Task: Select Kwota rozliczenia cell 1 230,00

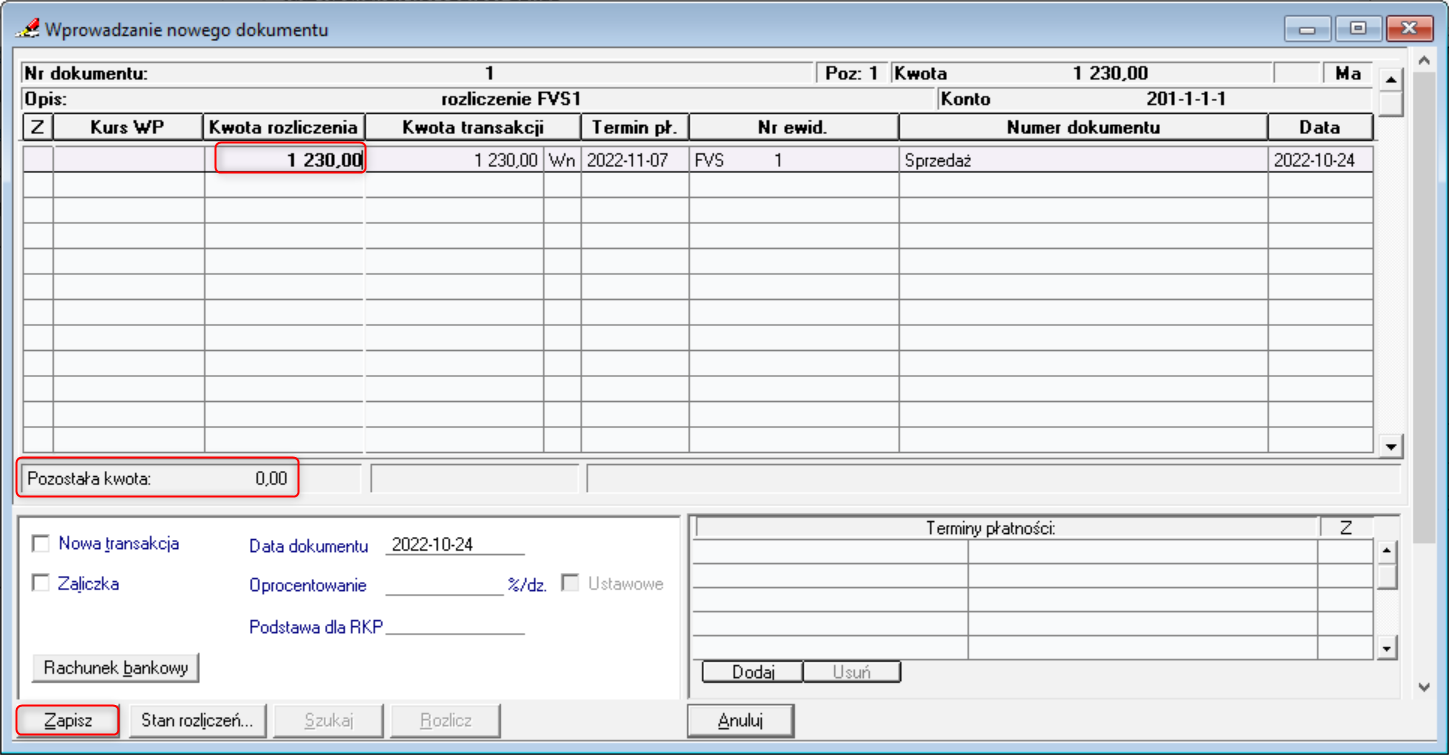Action: tap(286, 160)
